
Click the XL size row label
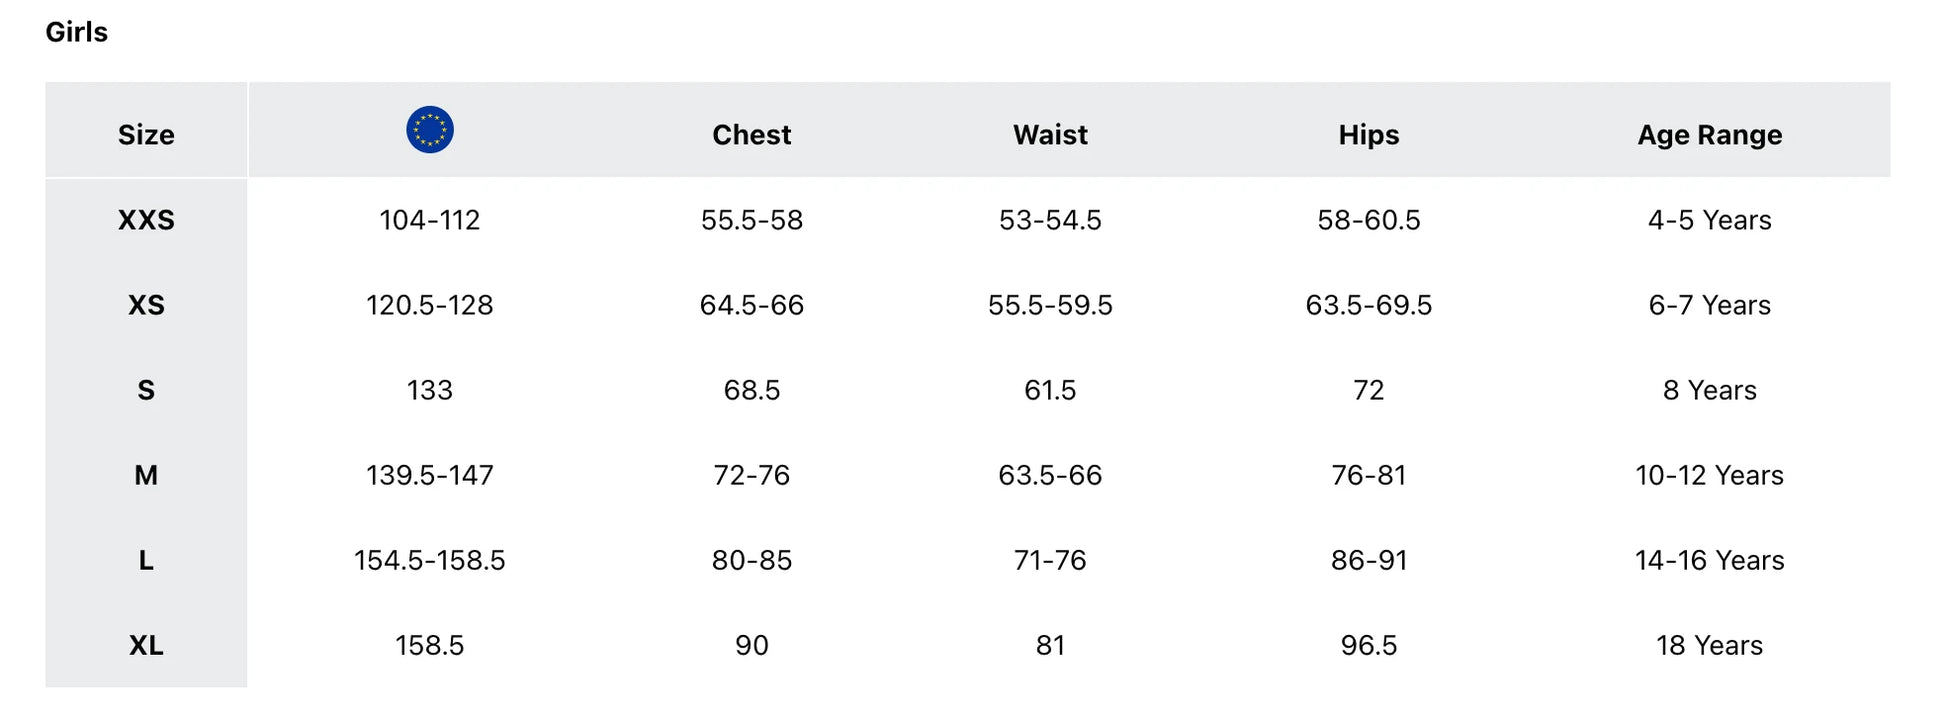pos(146,645)
